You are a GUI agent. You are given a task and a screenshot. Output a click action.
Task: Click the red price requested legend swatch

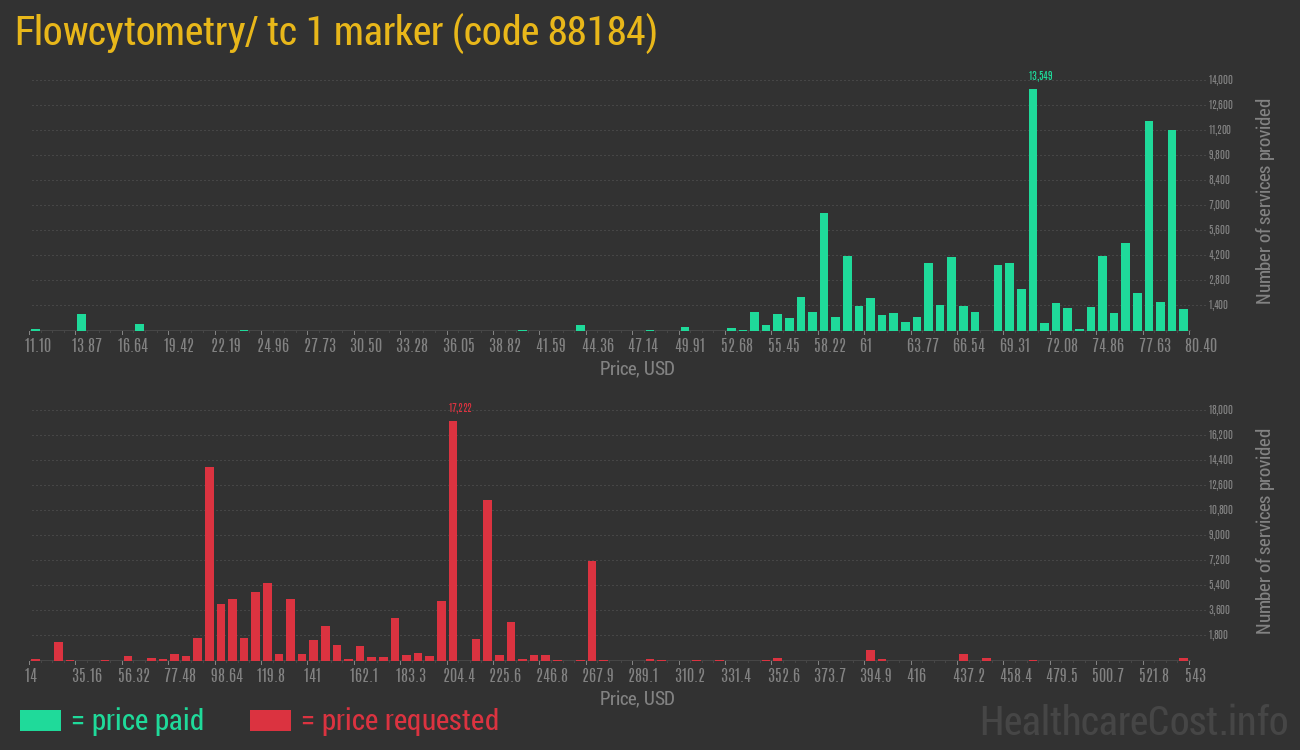[270, 720]
